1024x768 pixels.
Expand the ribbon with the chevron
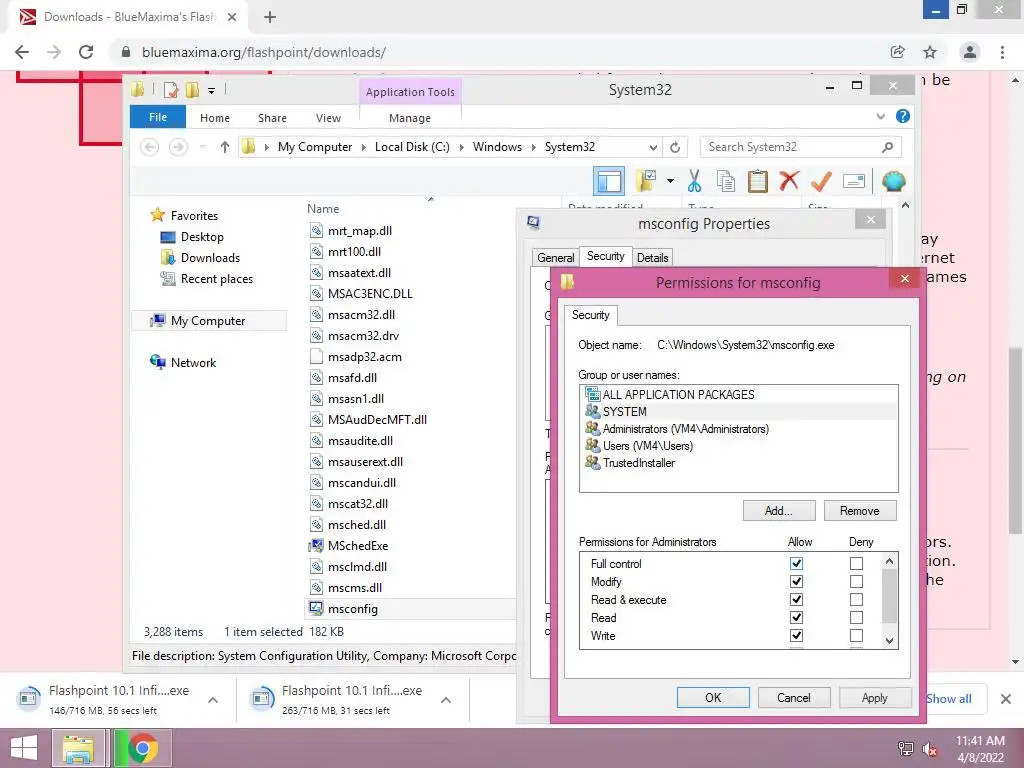[x=880, y=116]
